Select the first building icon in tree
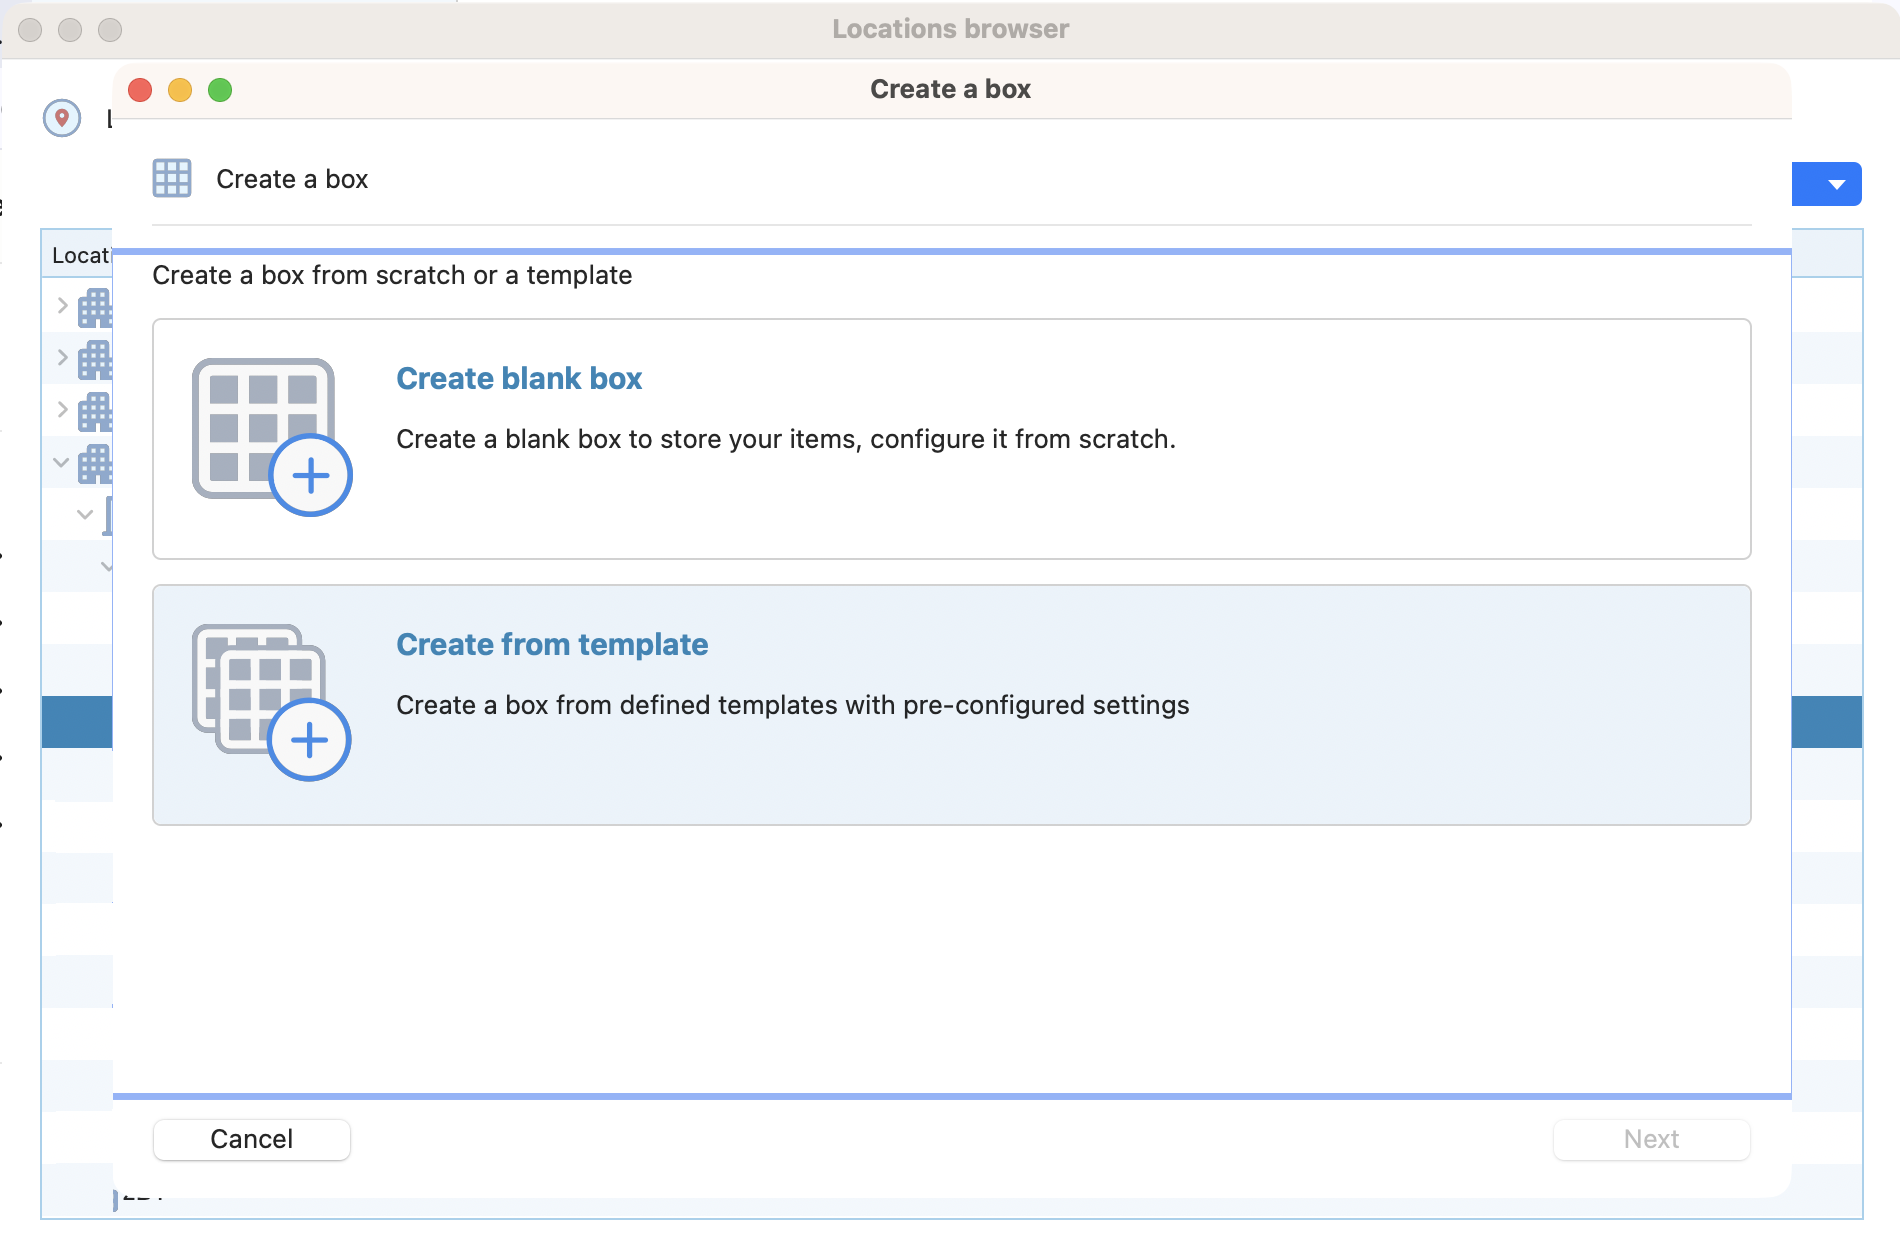Viewport: 1900px width, 1258px height. (96, 307)
